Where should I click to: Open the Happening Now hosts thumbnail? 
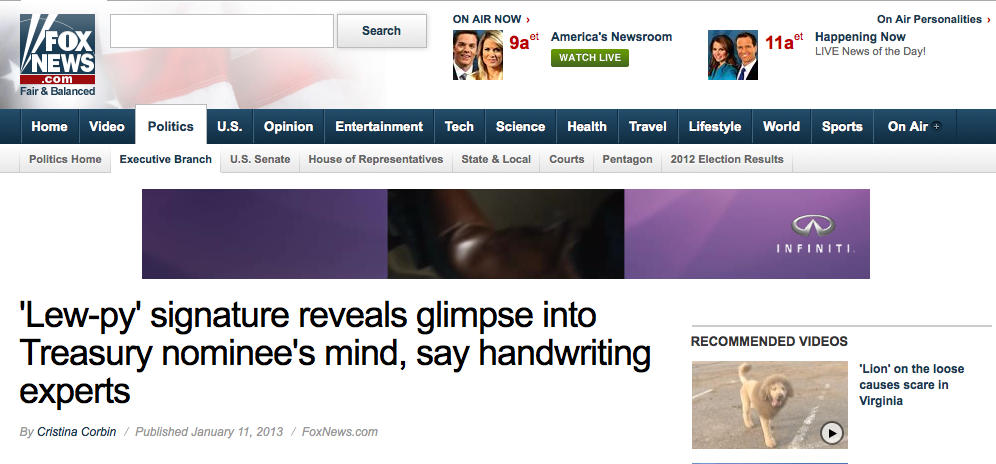tap(733, 55)
